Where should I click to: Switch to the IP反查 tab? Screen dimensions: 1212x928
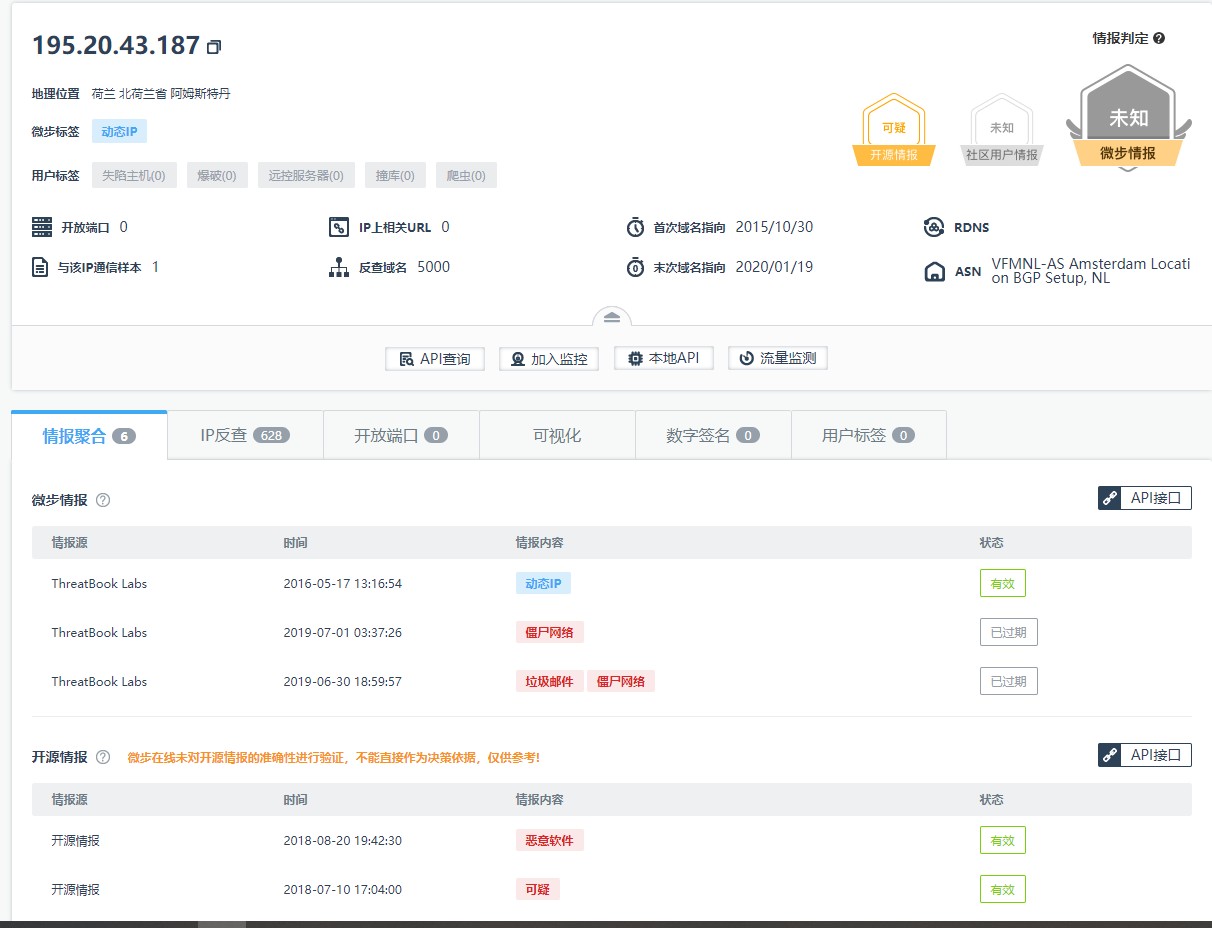pos(245,436)
